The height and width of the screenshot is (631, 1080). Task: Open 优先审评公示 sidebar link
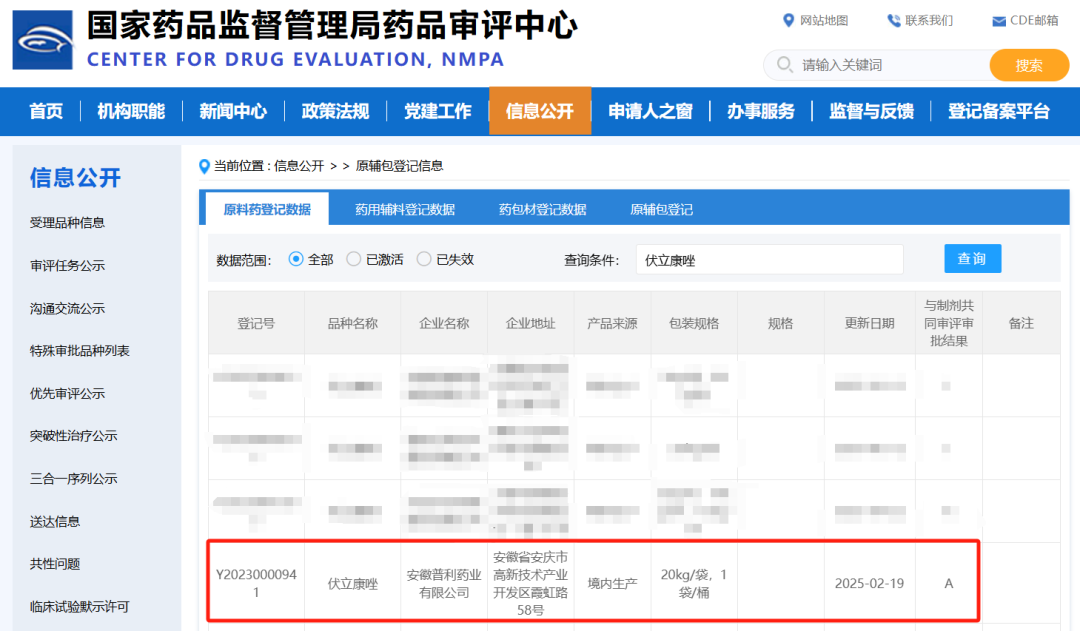[x=67, y=394]
